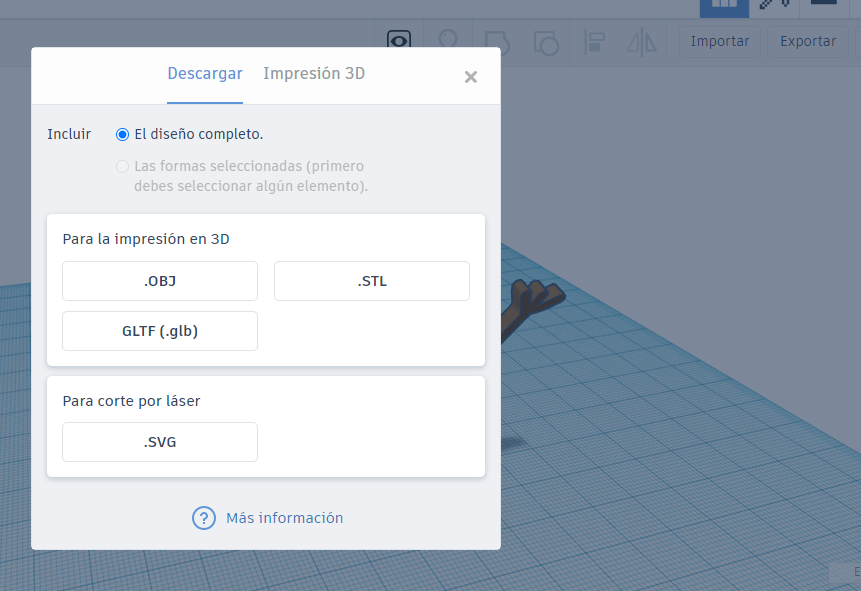This screenshot has height=591, width=861.
Task: Open the pickaxe blocks view icon
Action: click(775, 5)
